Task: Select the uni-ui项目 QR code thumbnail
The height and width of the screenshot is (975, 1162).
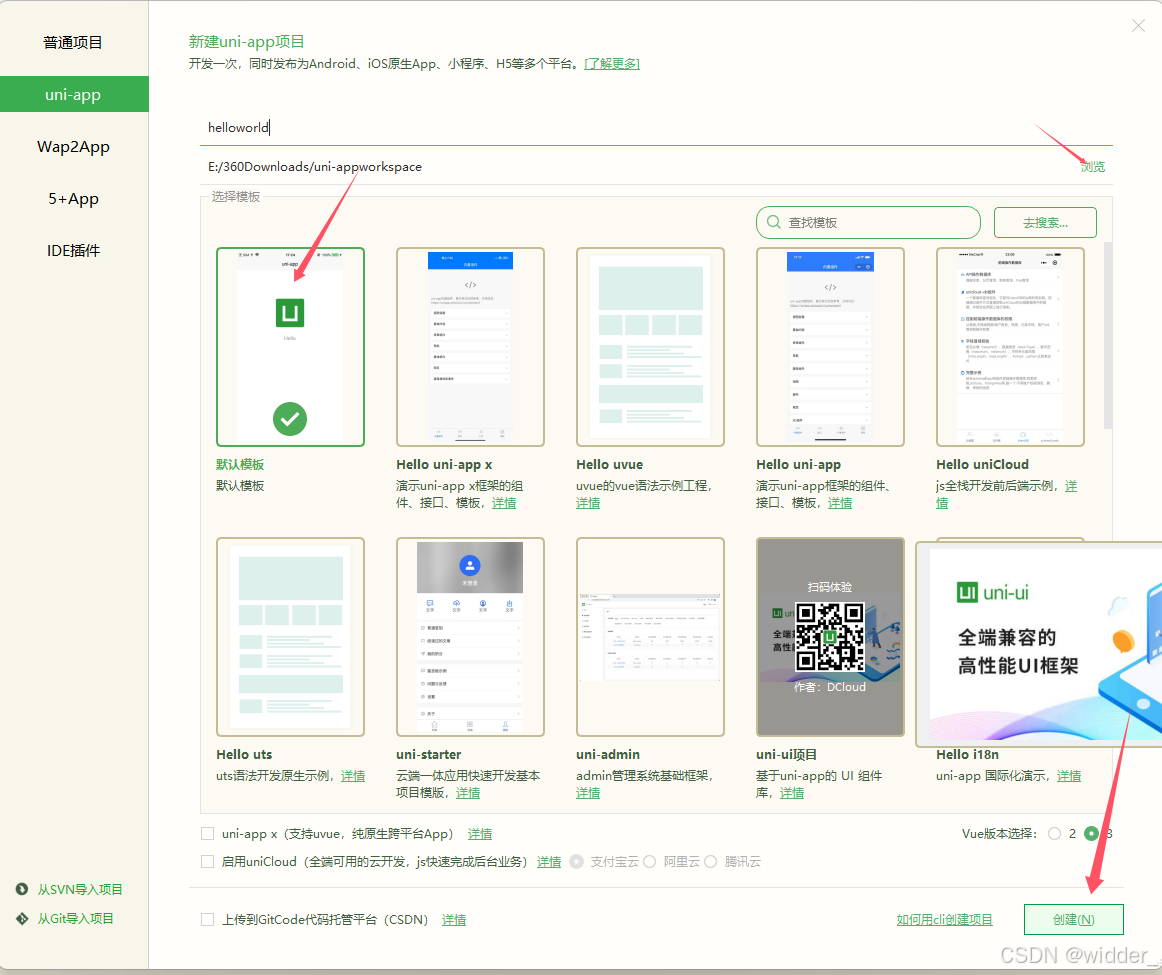Action: point(830,637)
